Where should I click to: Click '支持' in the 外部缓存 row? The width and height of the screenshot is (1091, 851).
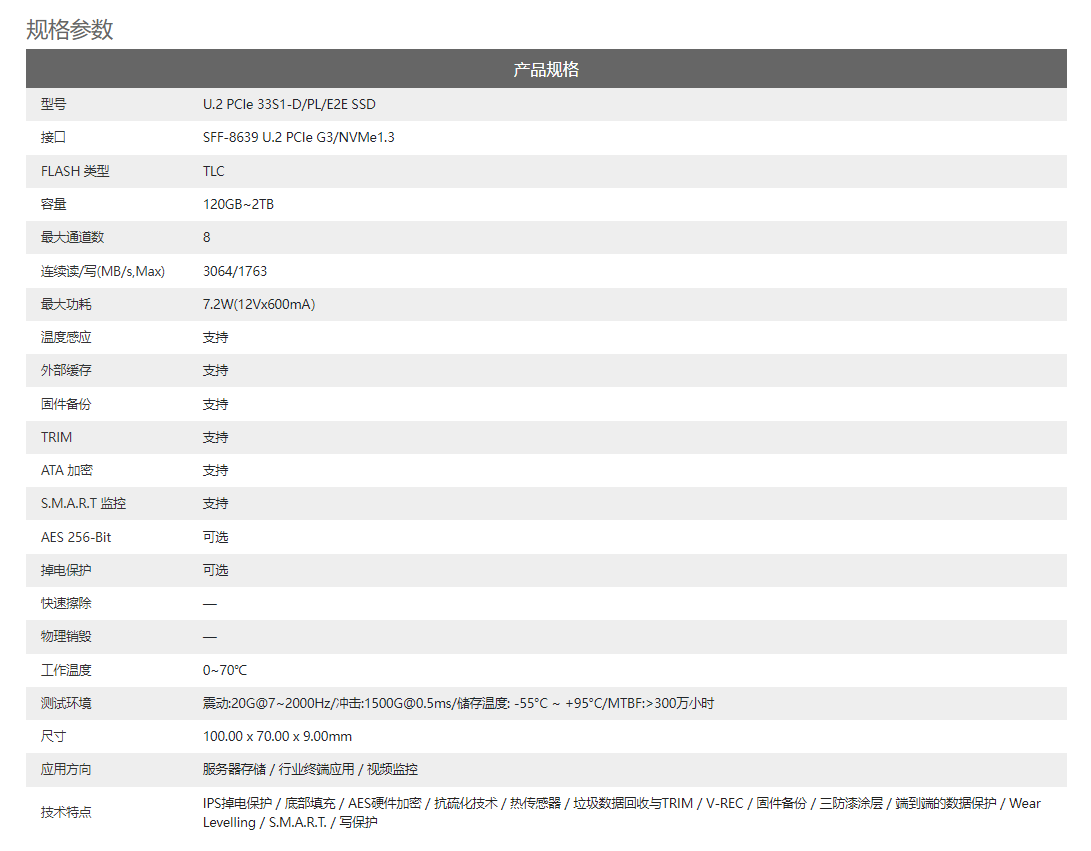pos(216,370)
